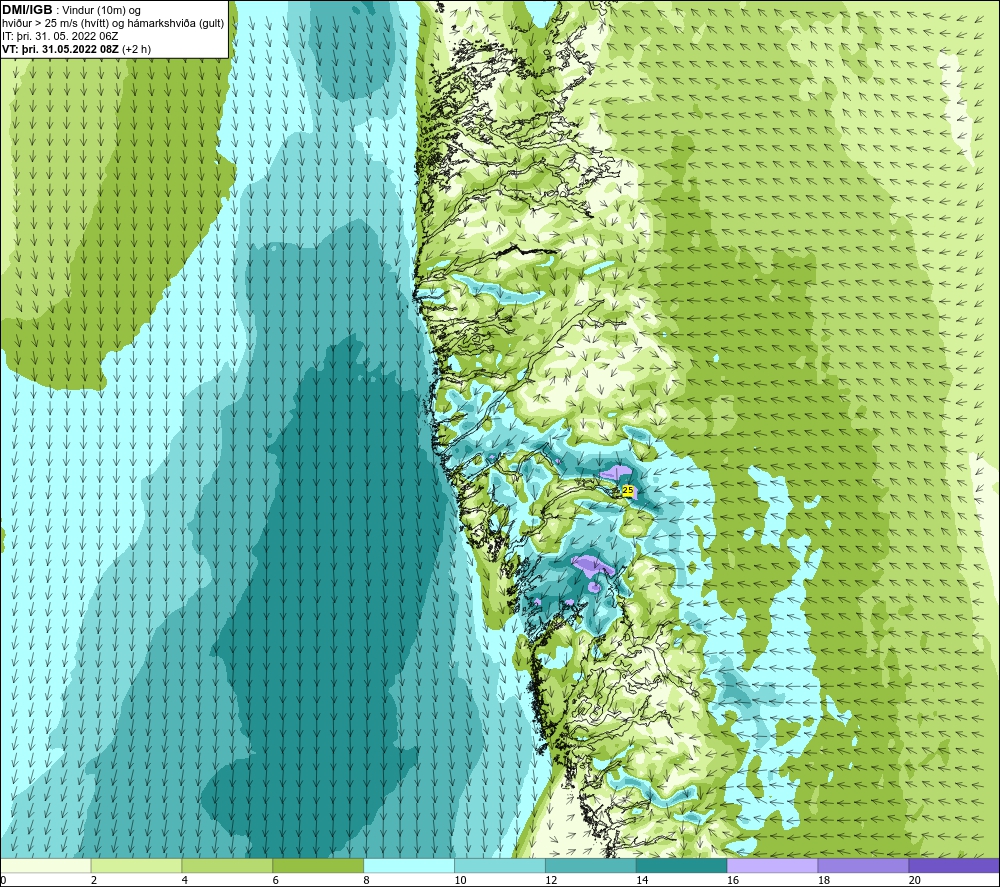1000x887 pixels.
Task: Click the scale label '10'
Action: click(460, 880)
